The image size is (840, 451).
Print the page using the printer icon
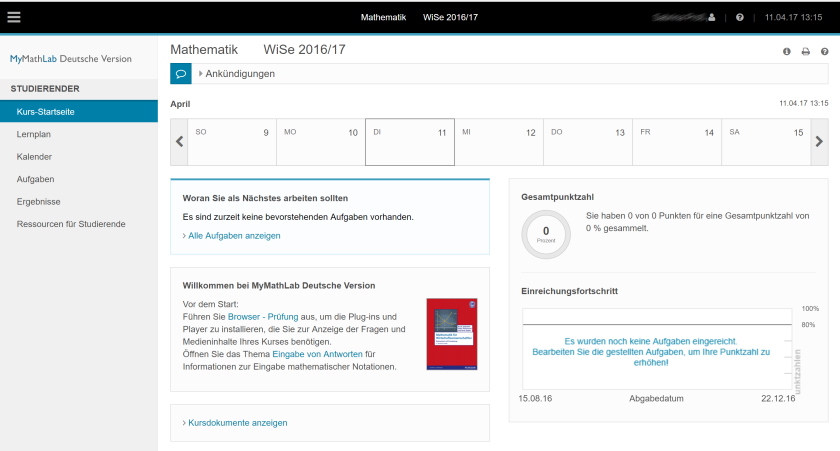(x=805, y=51)
